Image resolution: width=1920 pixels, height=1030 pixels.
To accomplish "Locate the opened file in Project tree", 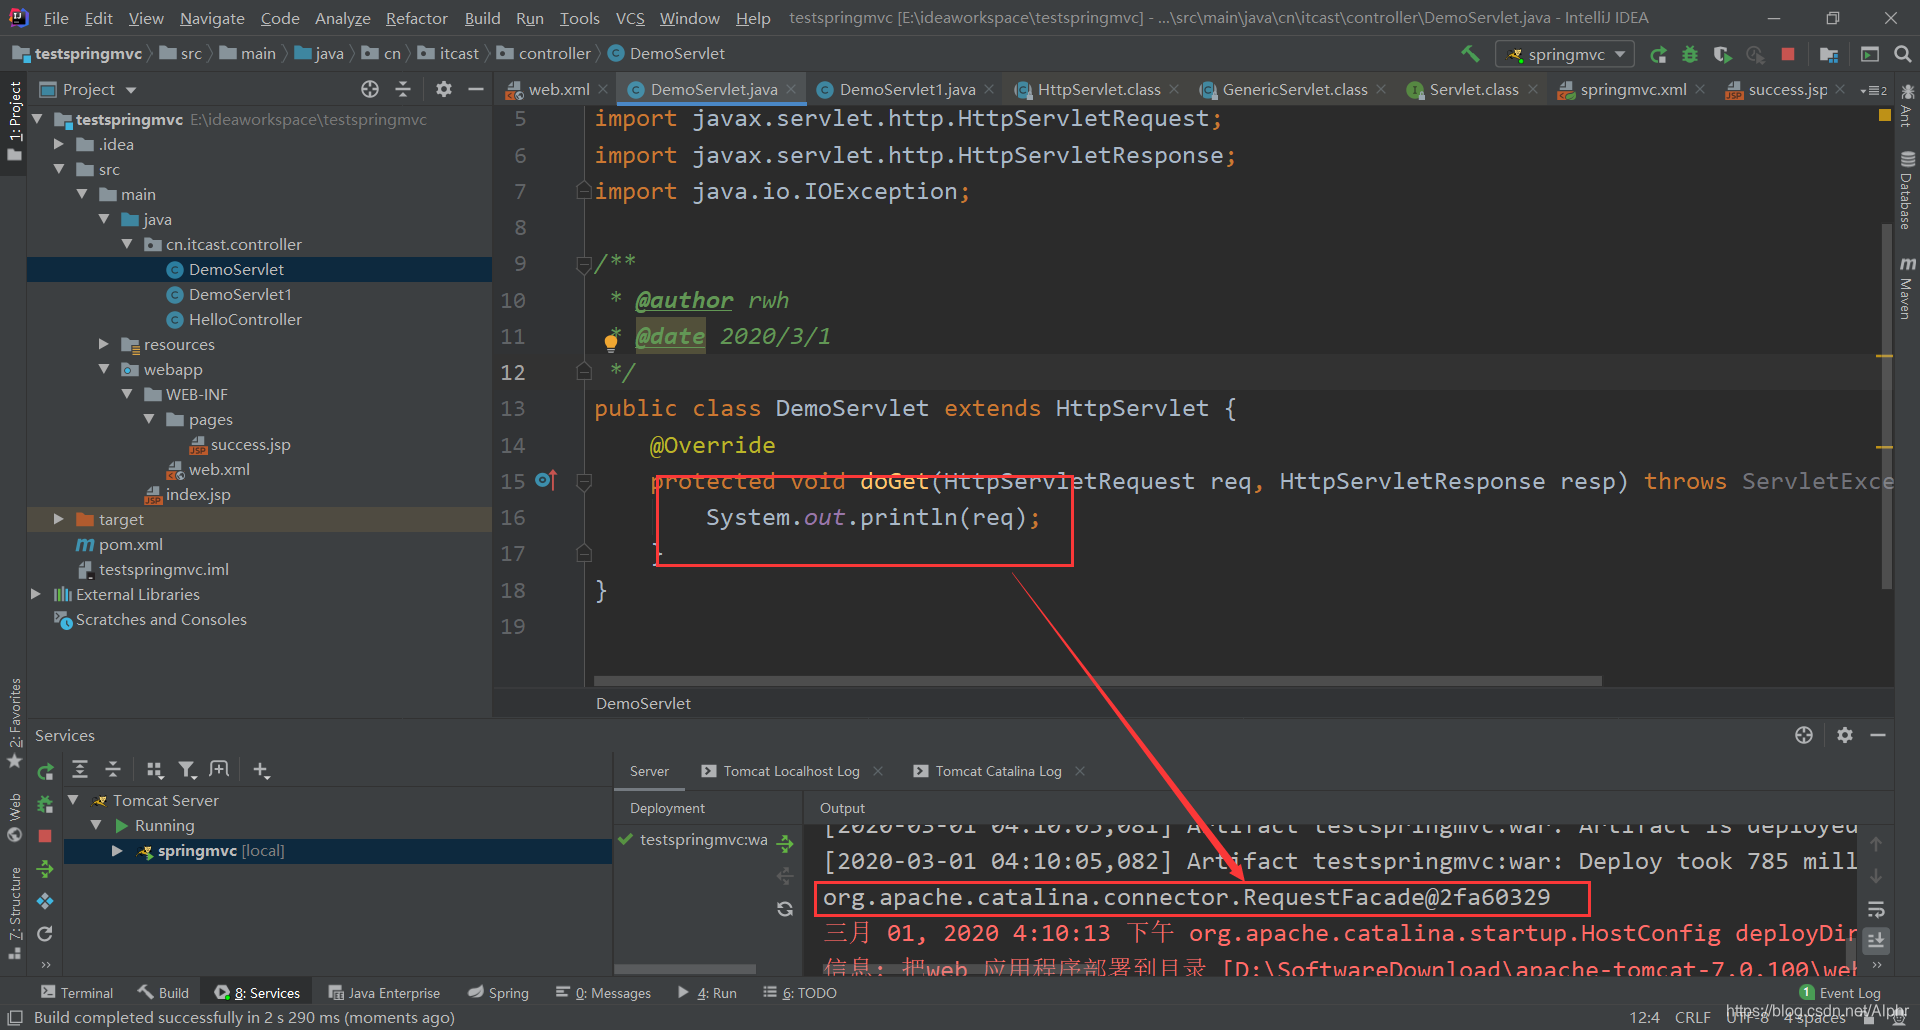I will [370, 89].
